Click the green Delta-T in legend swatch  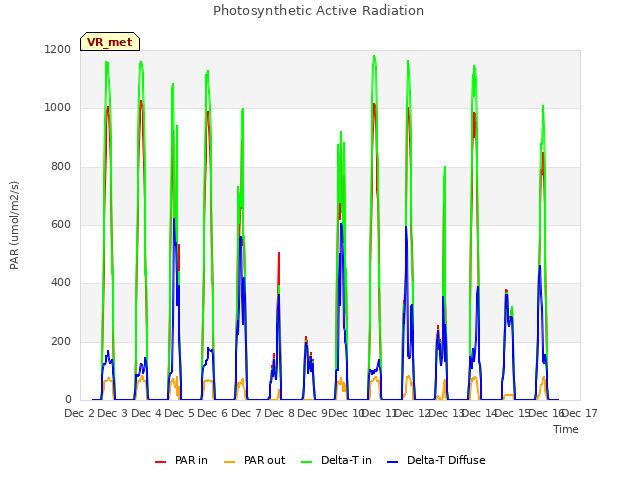[x=307, y=462]
